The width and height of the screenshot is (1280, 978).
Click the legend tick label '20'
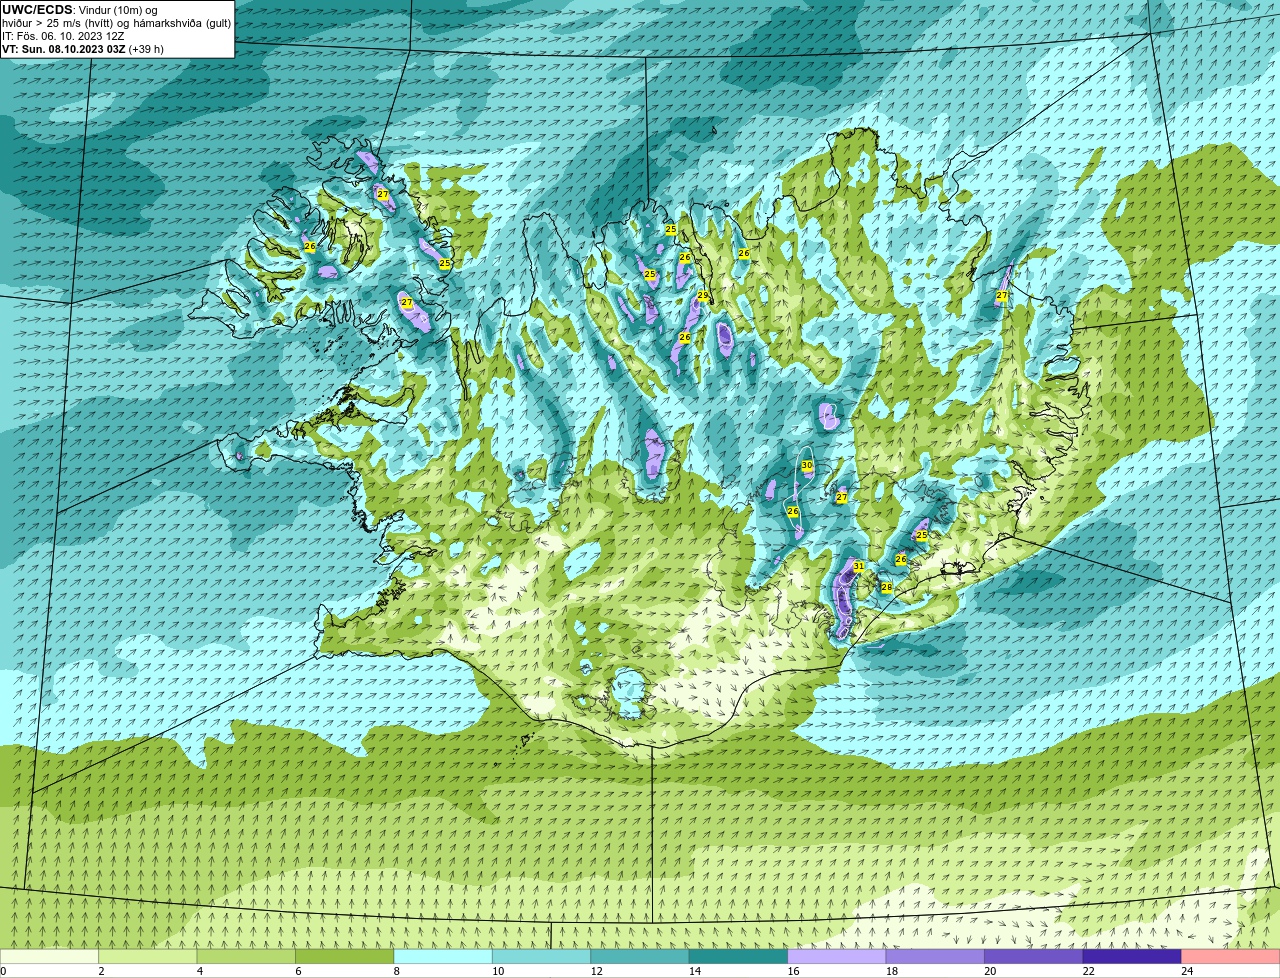(989, 971)
